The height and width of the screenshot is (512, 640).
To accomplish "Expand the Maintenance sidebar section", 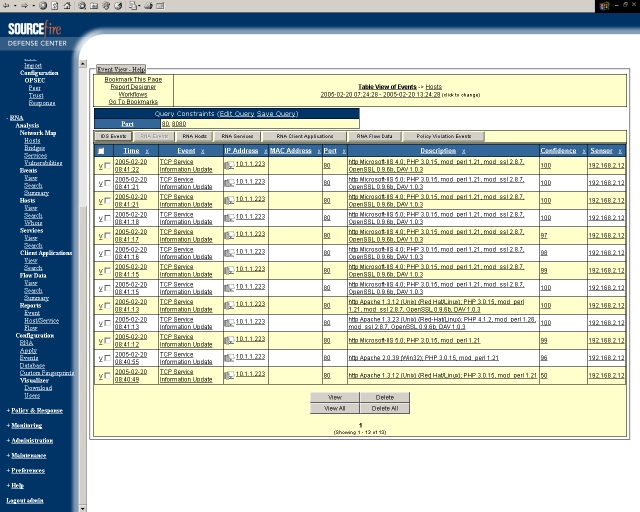I will pos(27,456).
